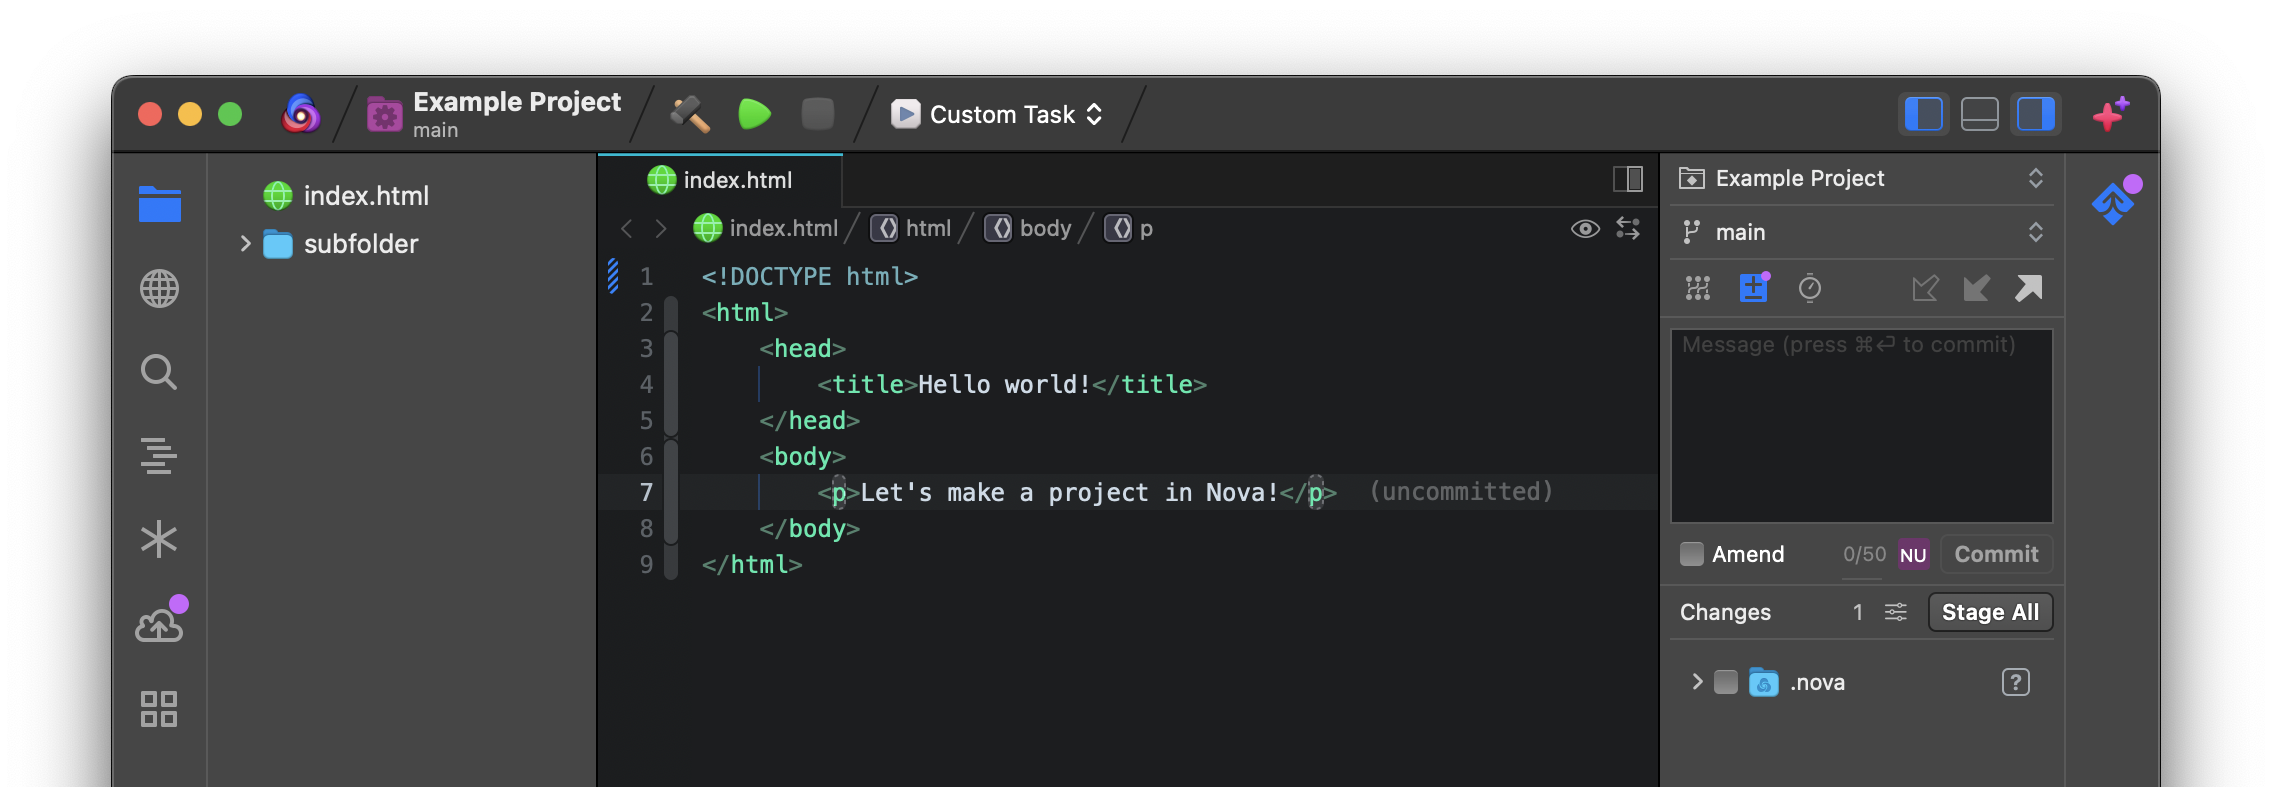Open the Custom Task selector
2272x787 pixels.
click(x=997, y=114)
